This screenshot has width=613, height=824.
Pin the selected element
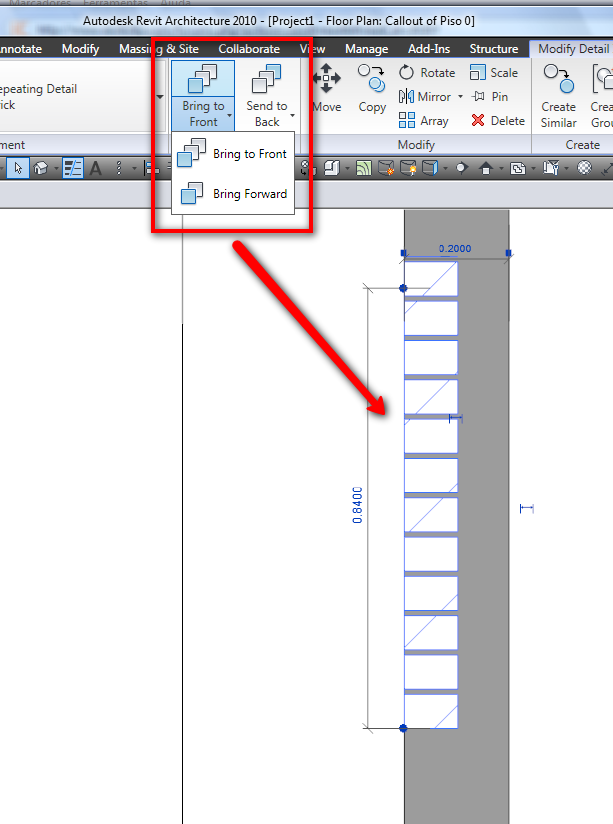tap(490, 97)
